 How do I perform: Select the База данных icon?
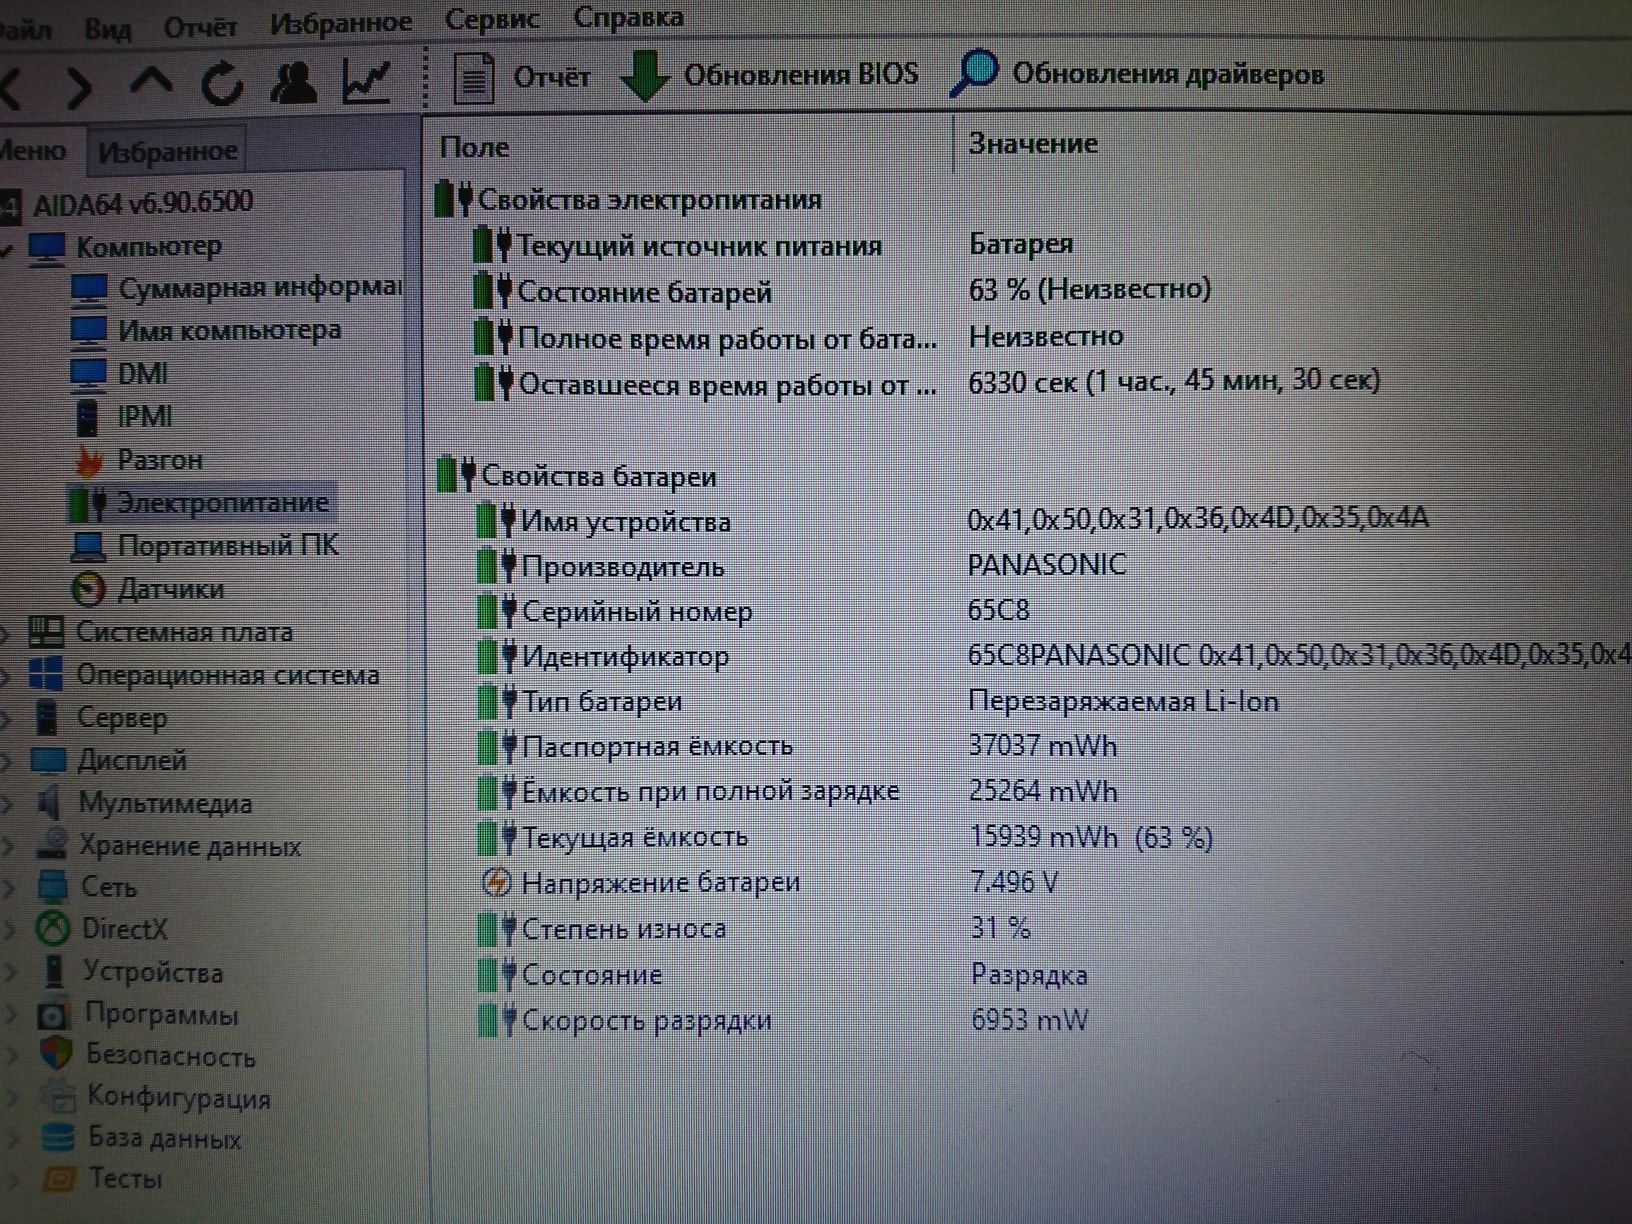[57, 1138]
